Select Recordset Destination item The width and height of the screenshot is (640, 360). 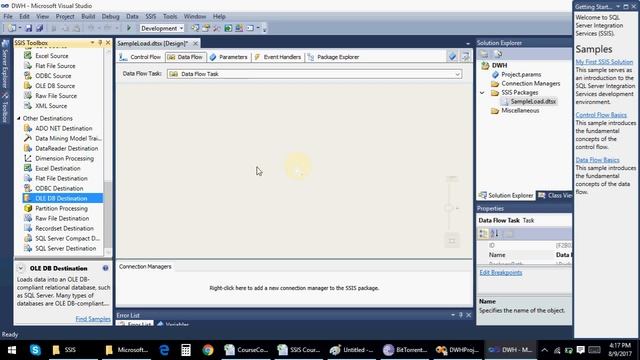[x=64, y=228]
